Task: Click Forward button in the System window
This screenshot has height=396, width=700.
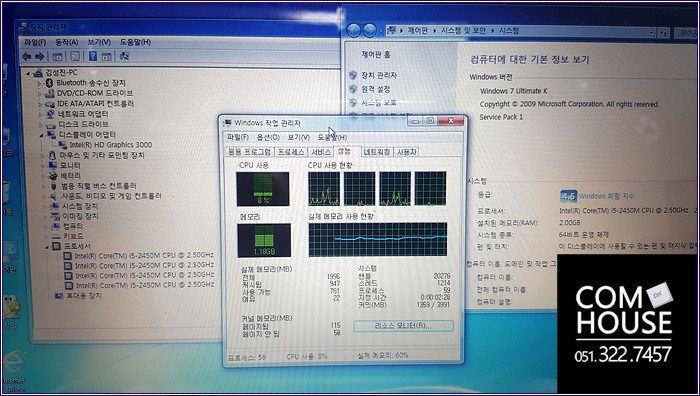Action: pyautogui.click(x=370, y=30)
